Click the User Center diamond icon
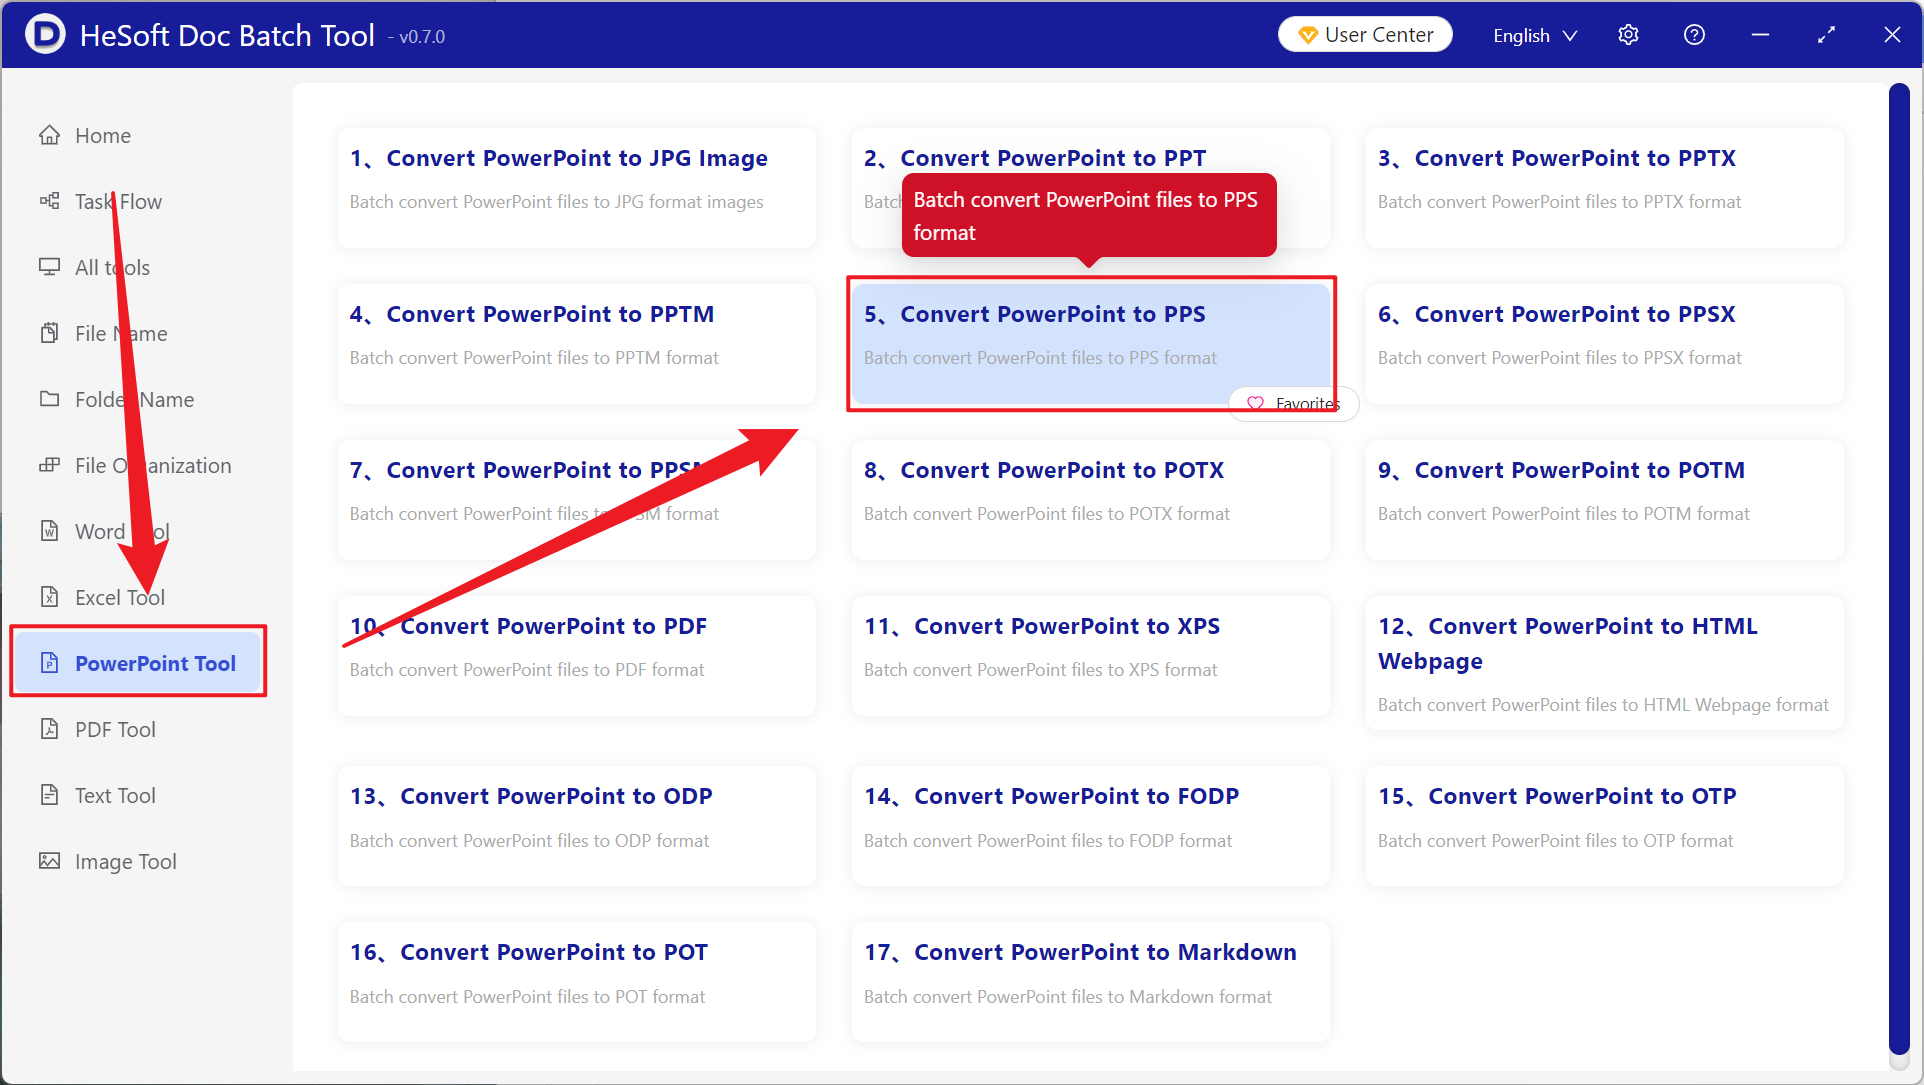 click(x=1307, y=35)
